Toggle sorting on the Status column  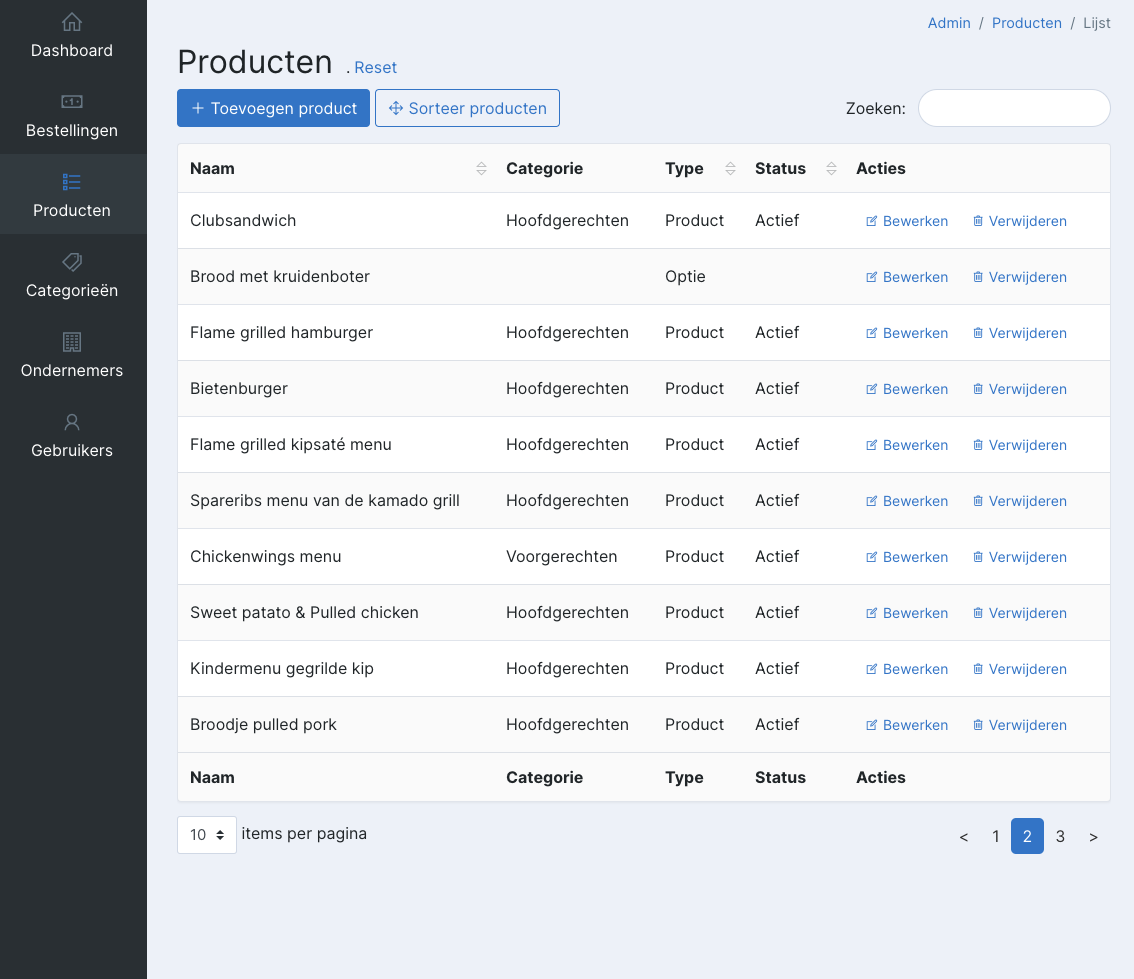(x=831, y=169)
